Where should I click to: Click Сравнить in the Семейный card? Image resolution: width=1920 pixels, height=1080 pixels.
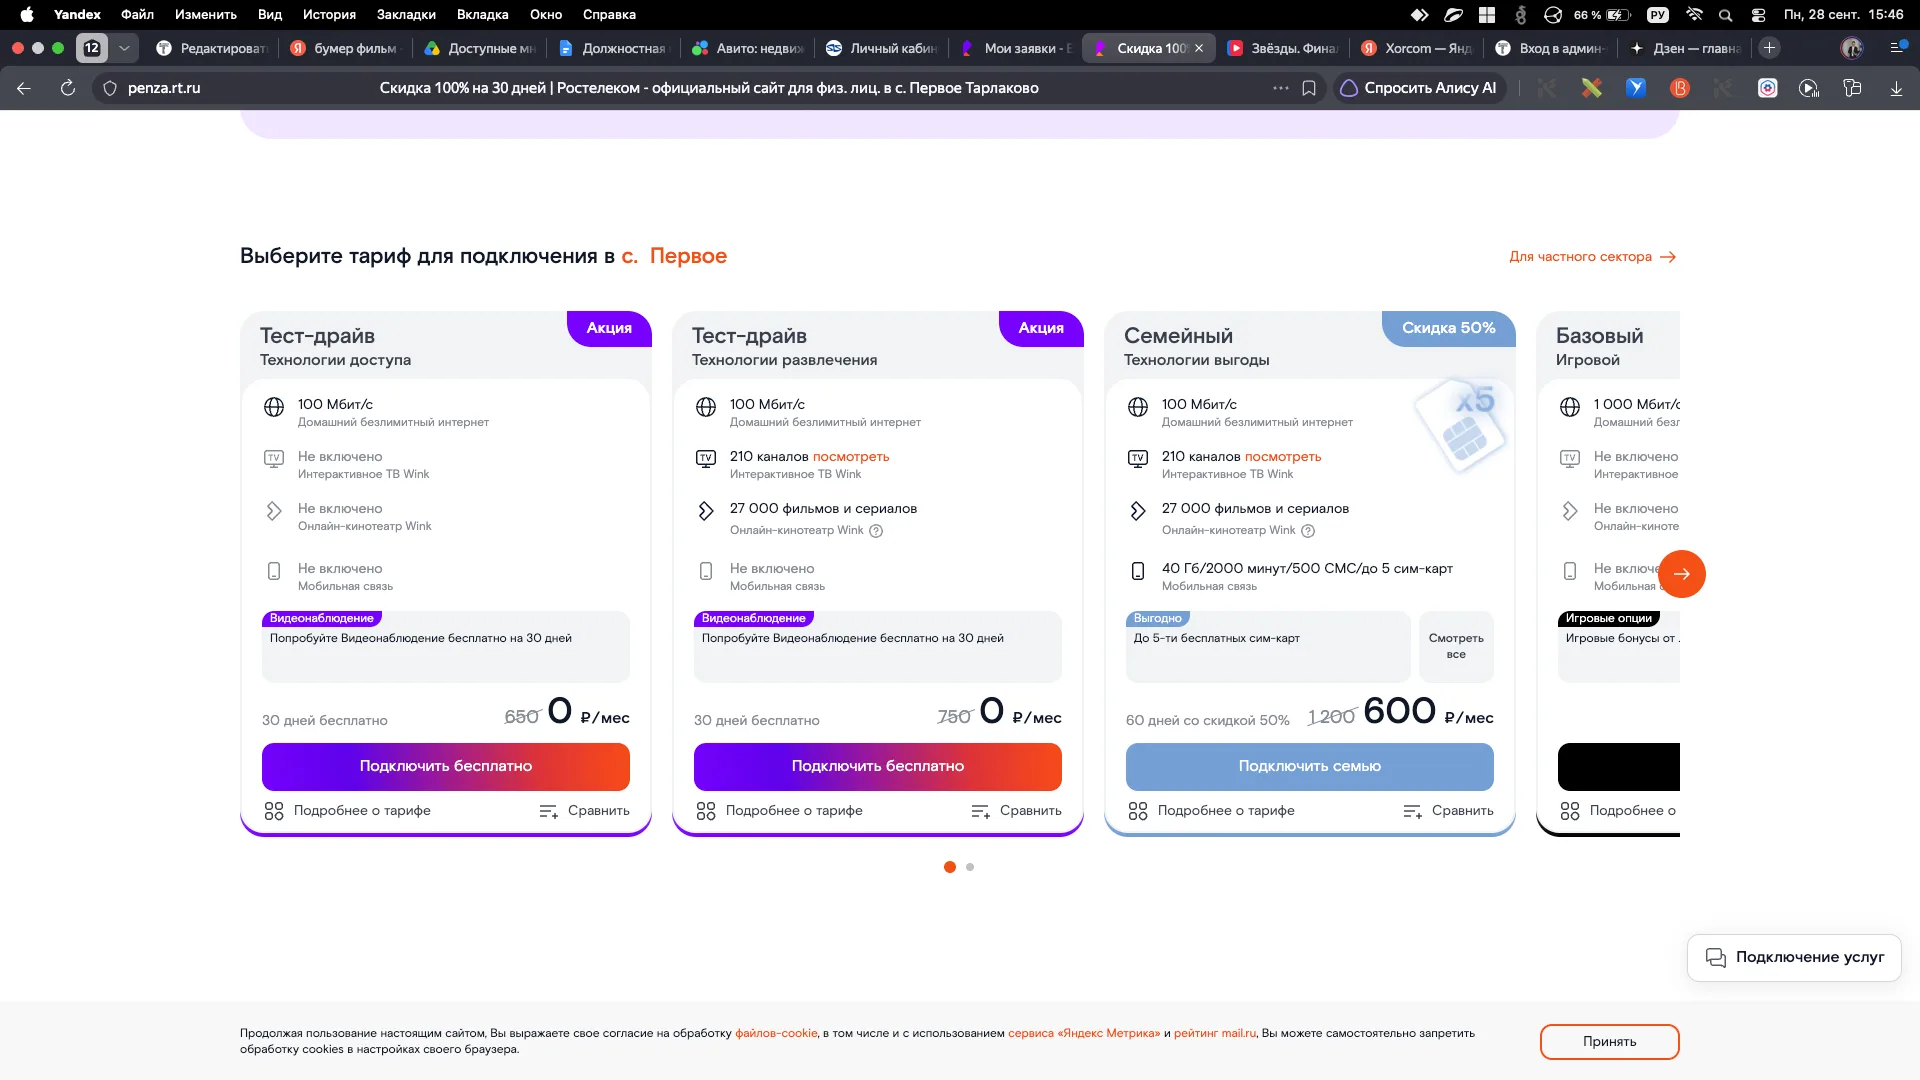pos(1448,811)
